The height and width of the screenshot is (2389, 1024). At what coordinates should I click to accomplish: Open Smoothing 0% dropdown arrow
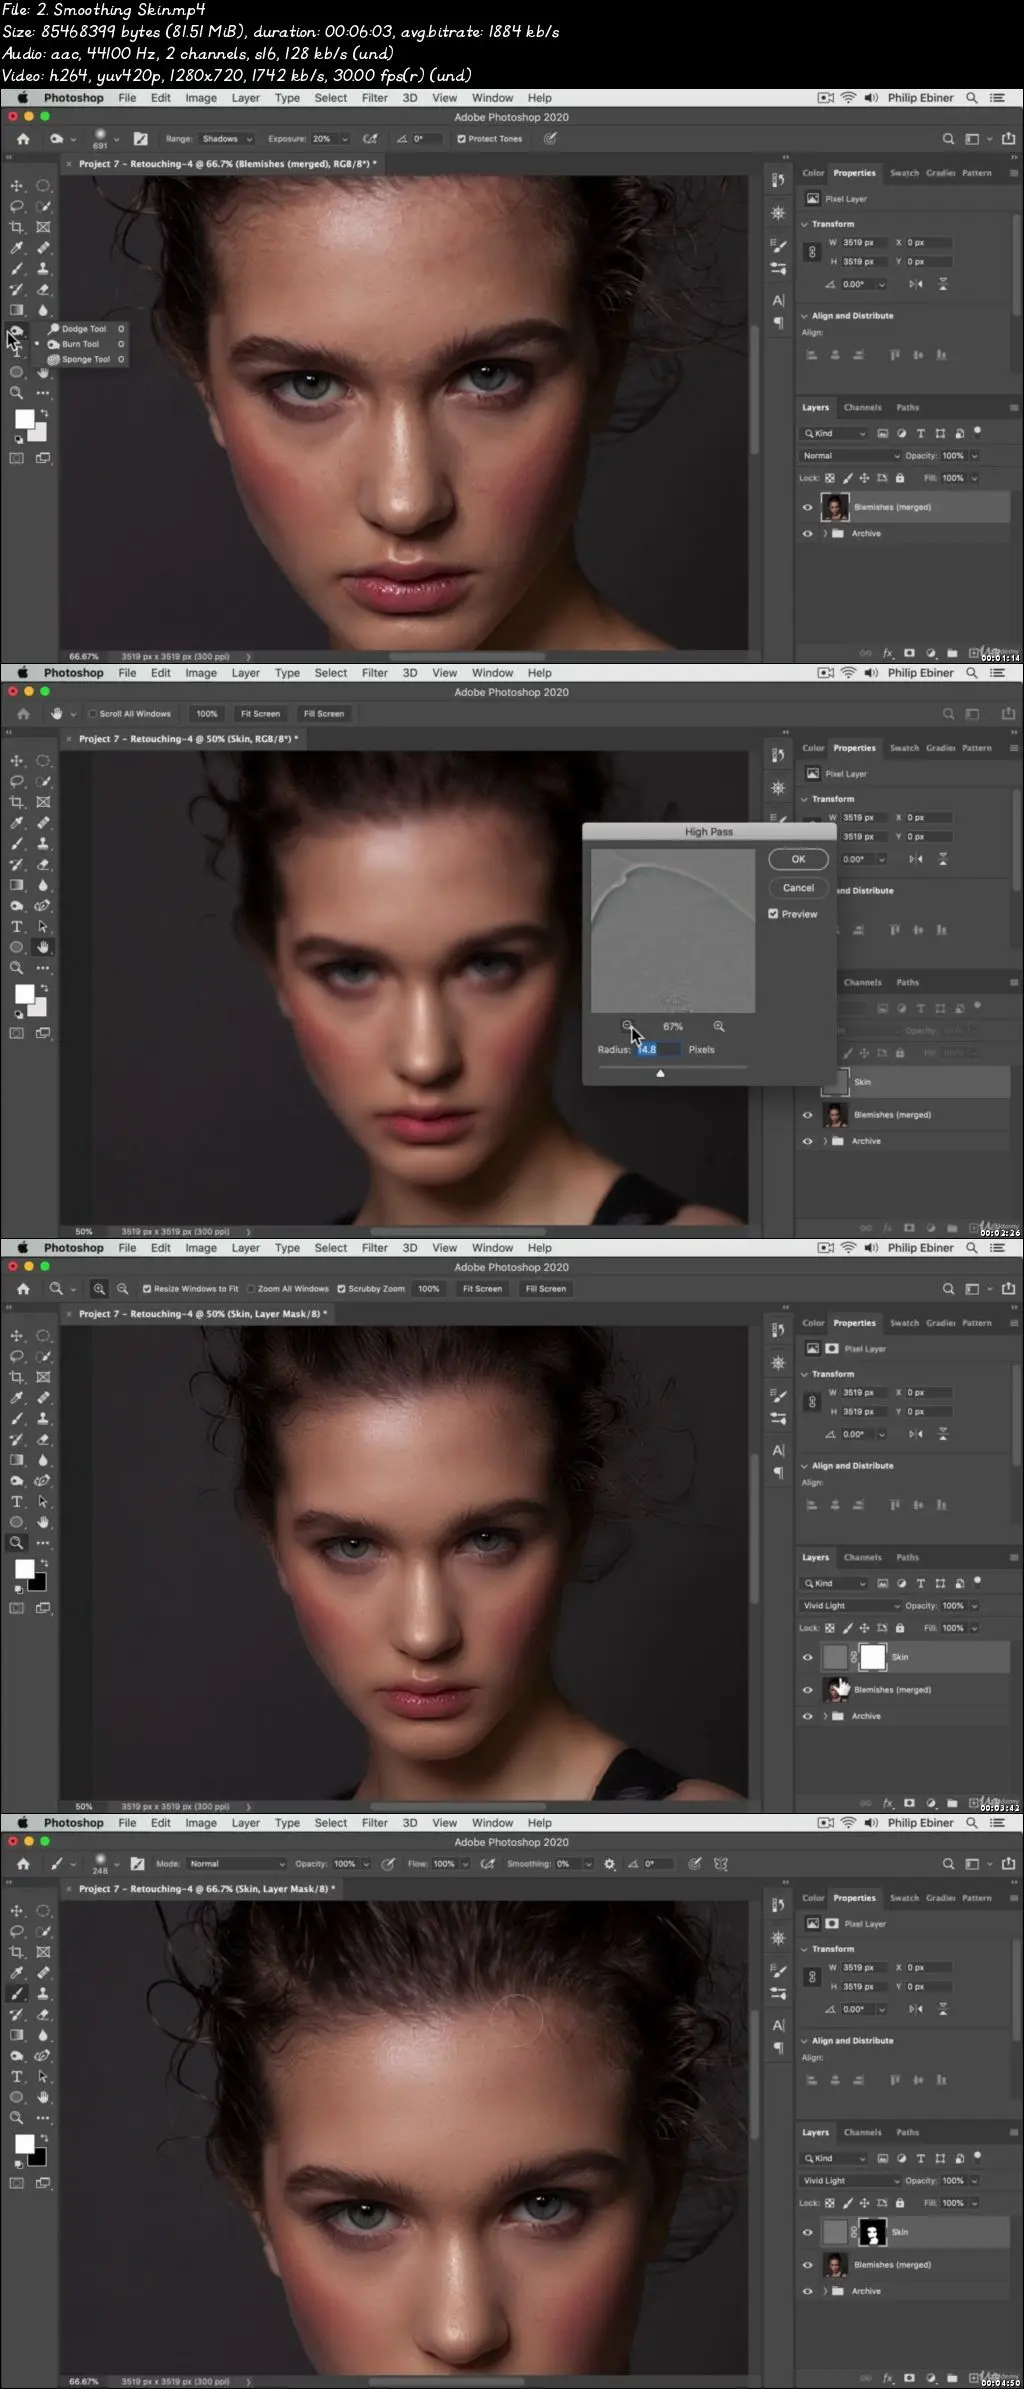coord(587,1864)
